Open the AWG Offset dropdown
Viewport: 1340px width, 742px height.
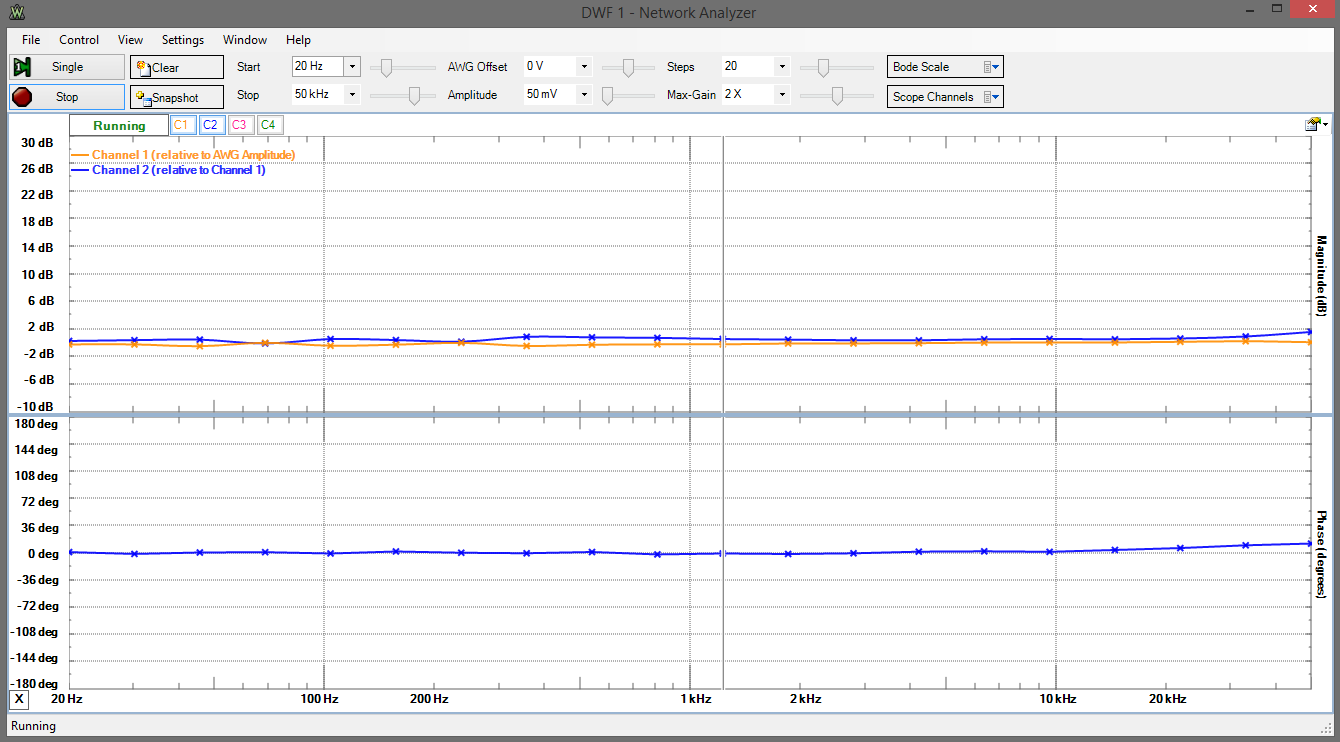(584, 67)
